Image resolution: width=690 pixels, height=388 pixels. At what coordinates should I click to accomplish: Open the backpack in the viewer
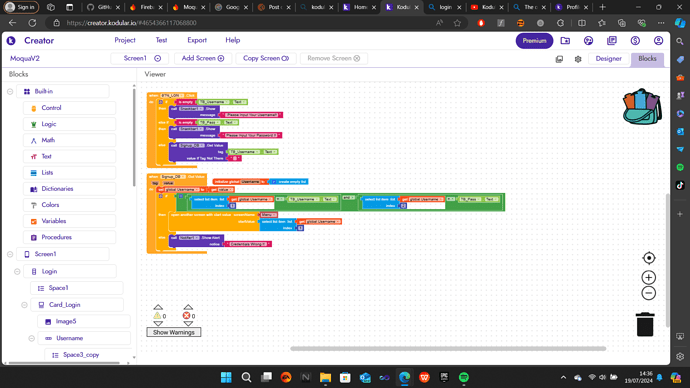[x=642, y=106]
